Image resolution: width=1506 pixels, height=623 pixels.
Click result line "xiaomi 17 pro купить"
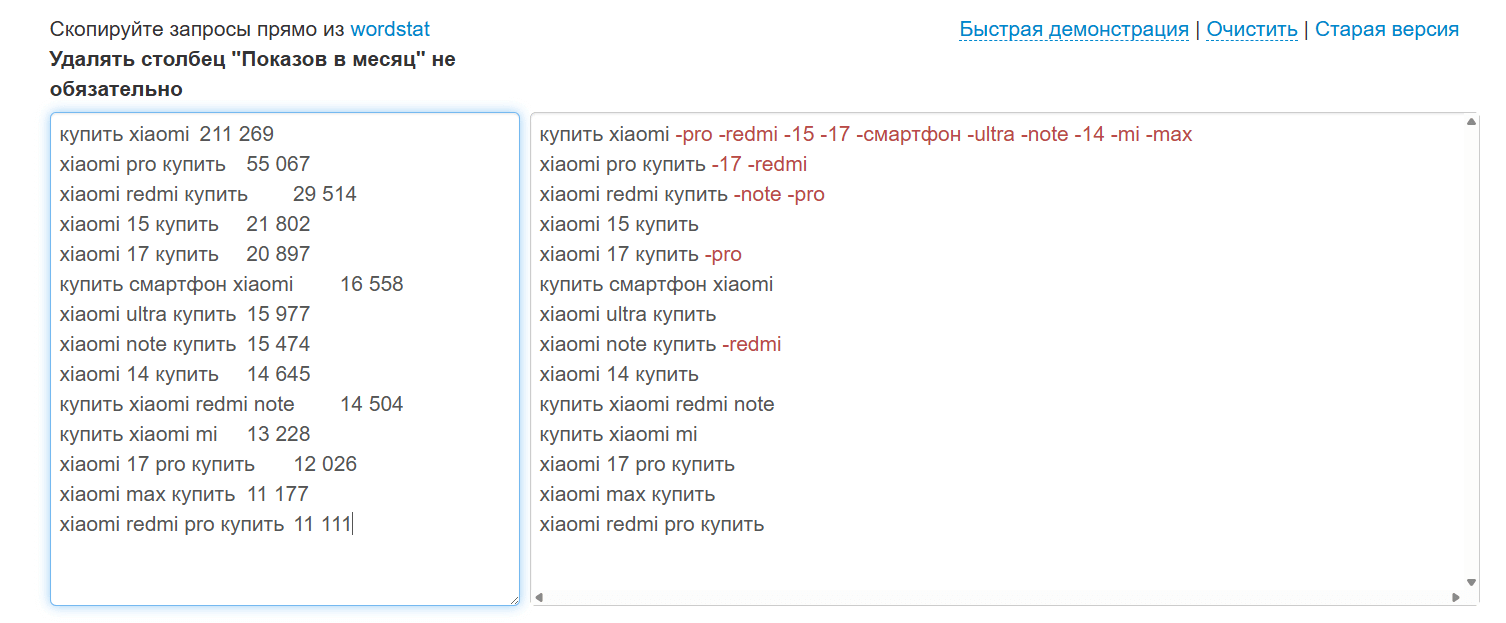click(637, 464)
